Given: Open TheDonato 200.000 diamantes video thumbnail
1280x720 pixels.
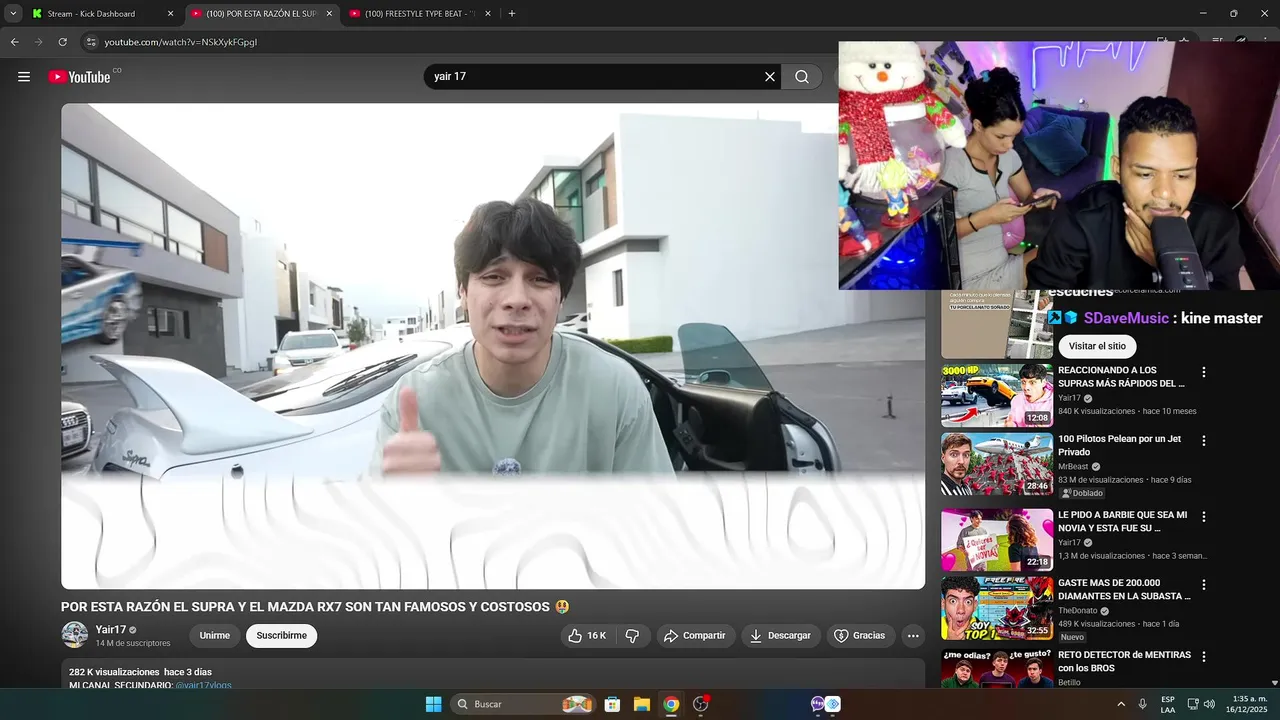Looking at the screenshot, I should click(997, 608).
